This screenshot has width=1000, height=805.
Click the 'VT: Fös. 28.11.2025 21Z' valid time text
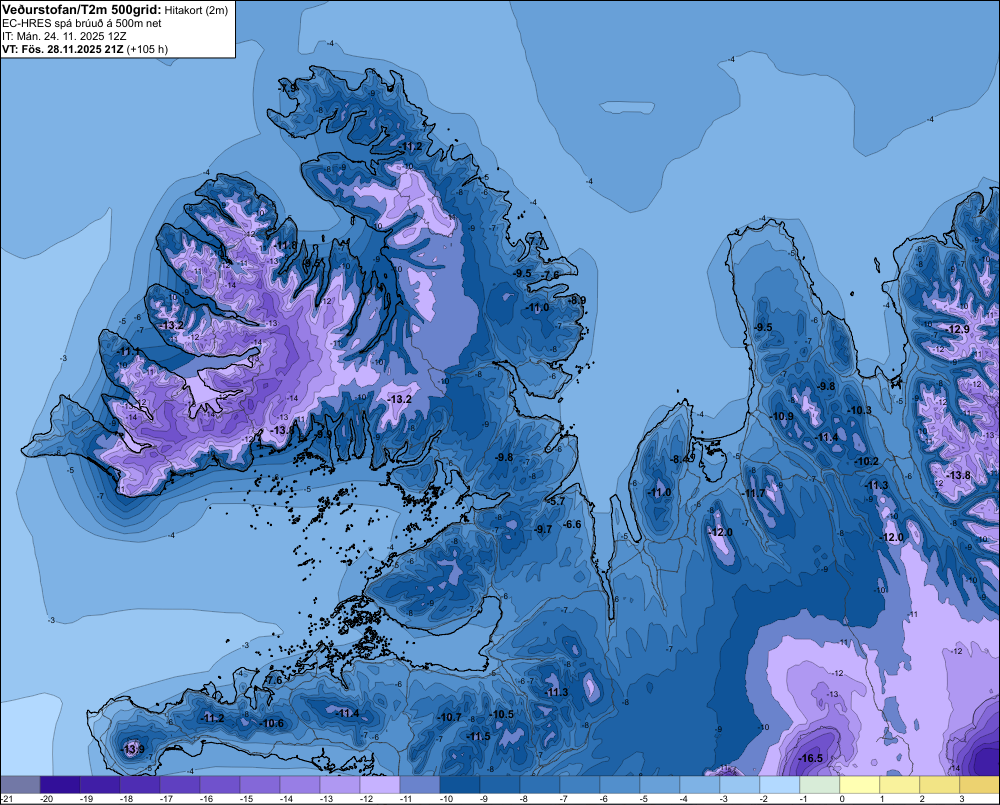62,49
